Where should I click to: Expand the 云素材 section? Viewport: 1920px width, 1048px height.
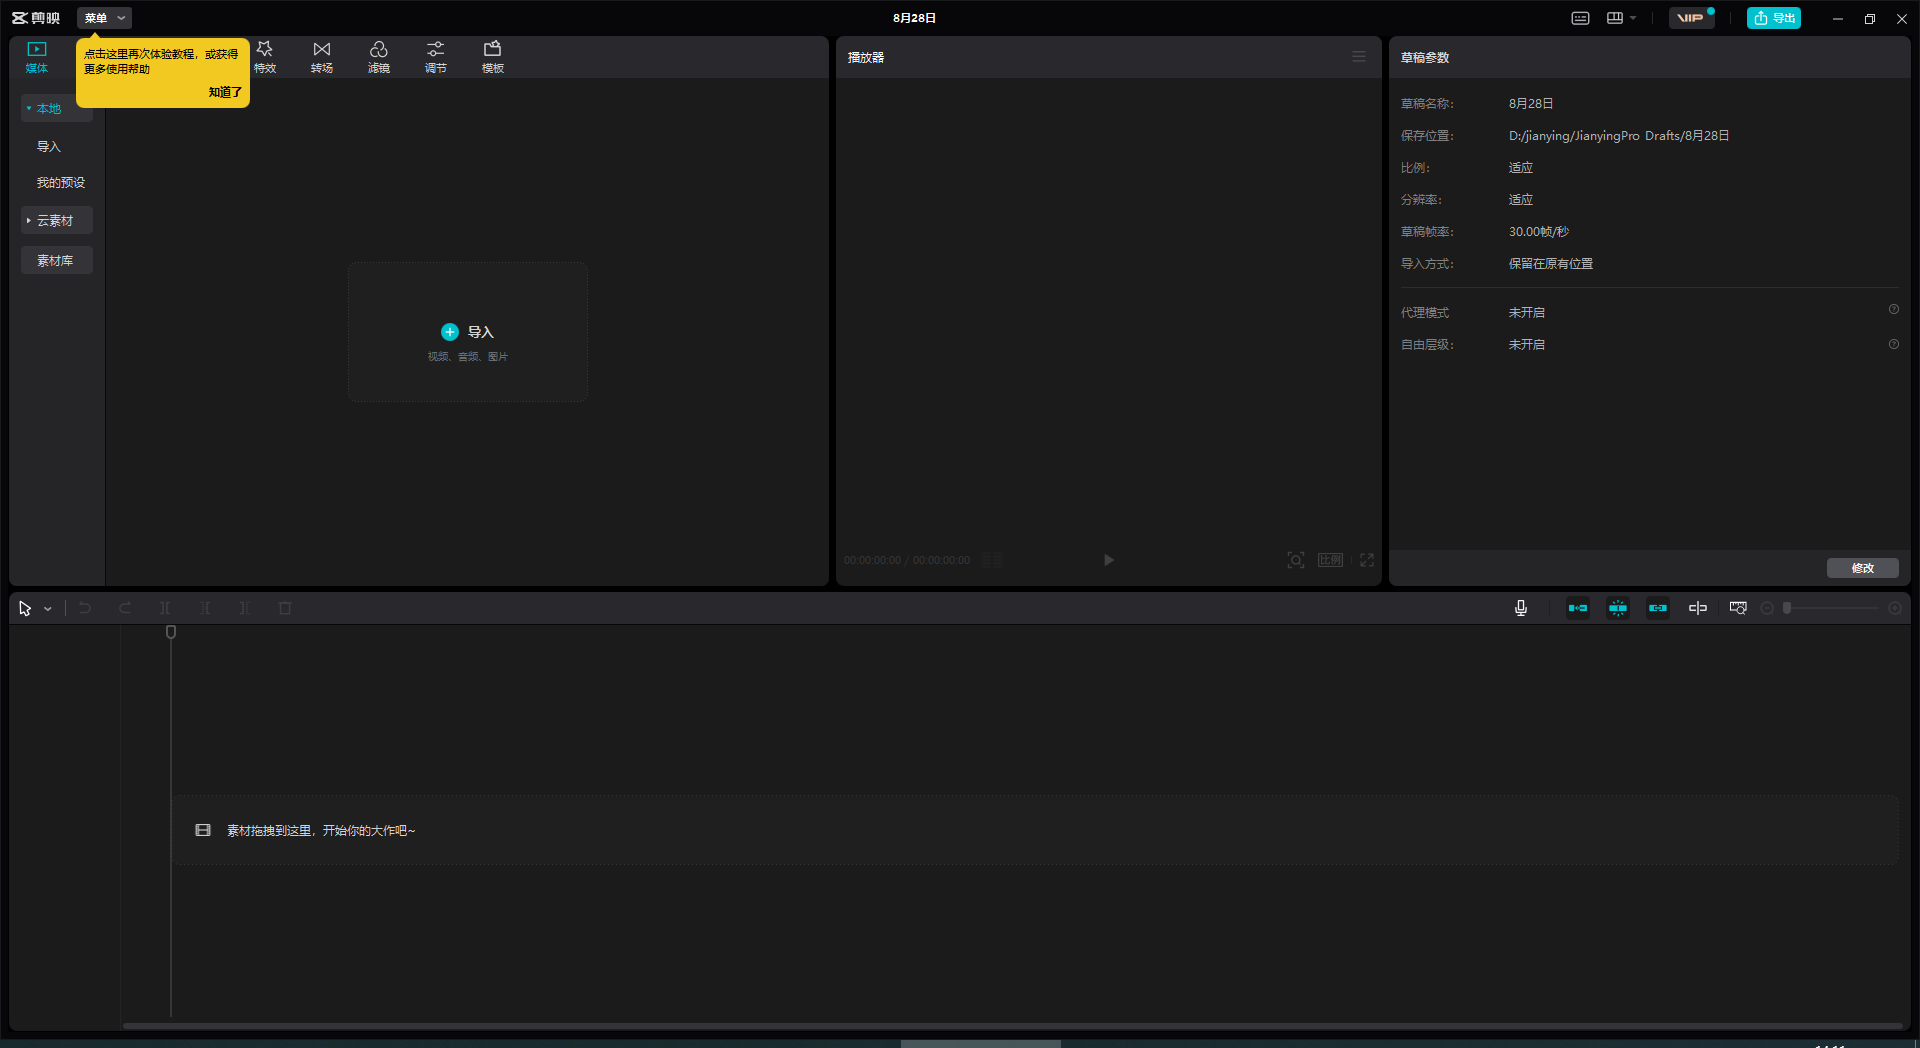[x=57, y=220]
